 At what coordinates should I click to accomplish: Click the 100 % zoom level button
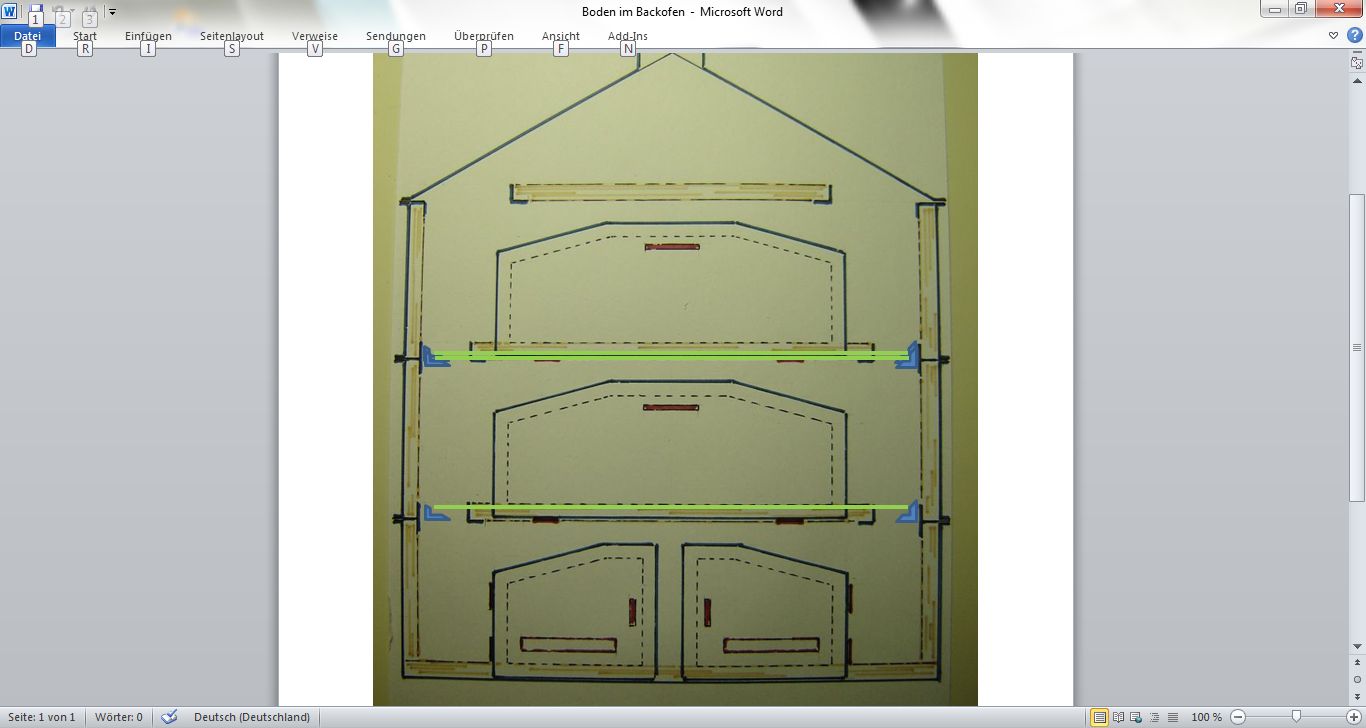1206,717
